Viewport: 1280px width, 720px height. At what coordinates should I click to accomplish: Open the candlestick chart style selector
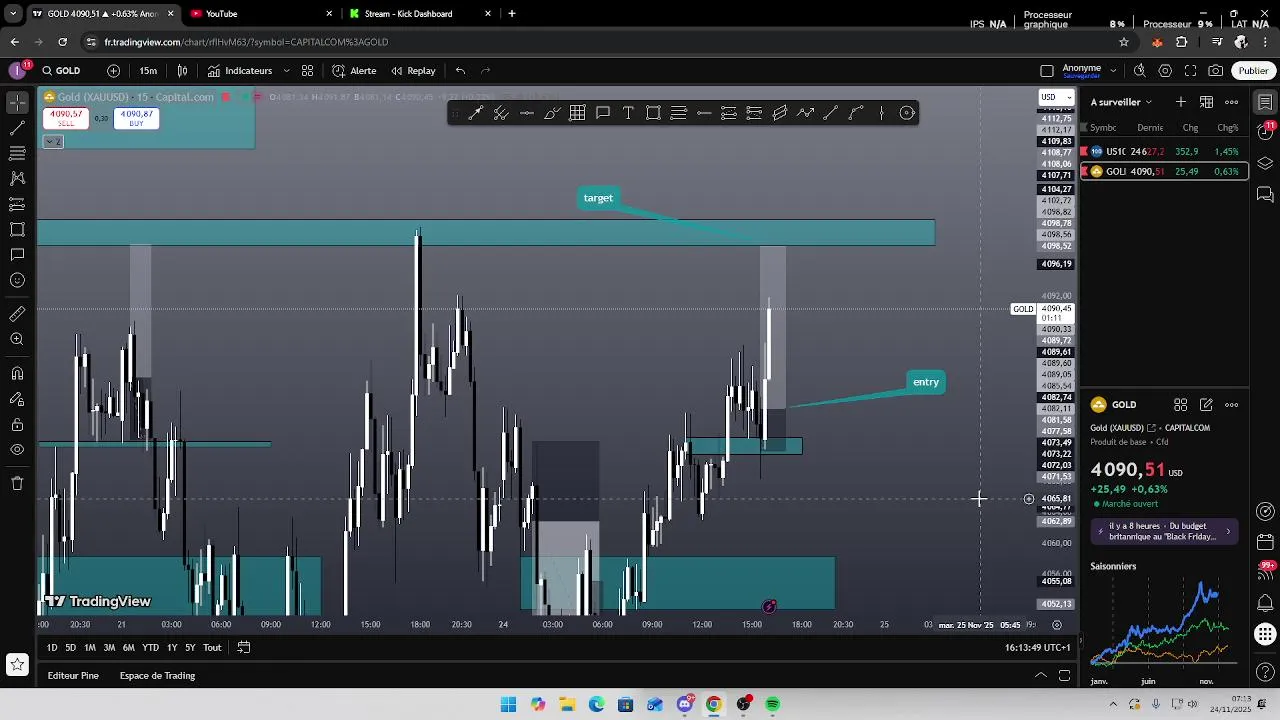coord(182,71)
